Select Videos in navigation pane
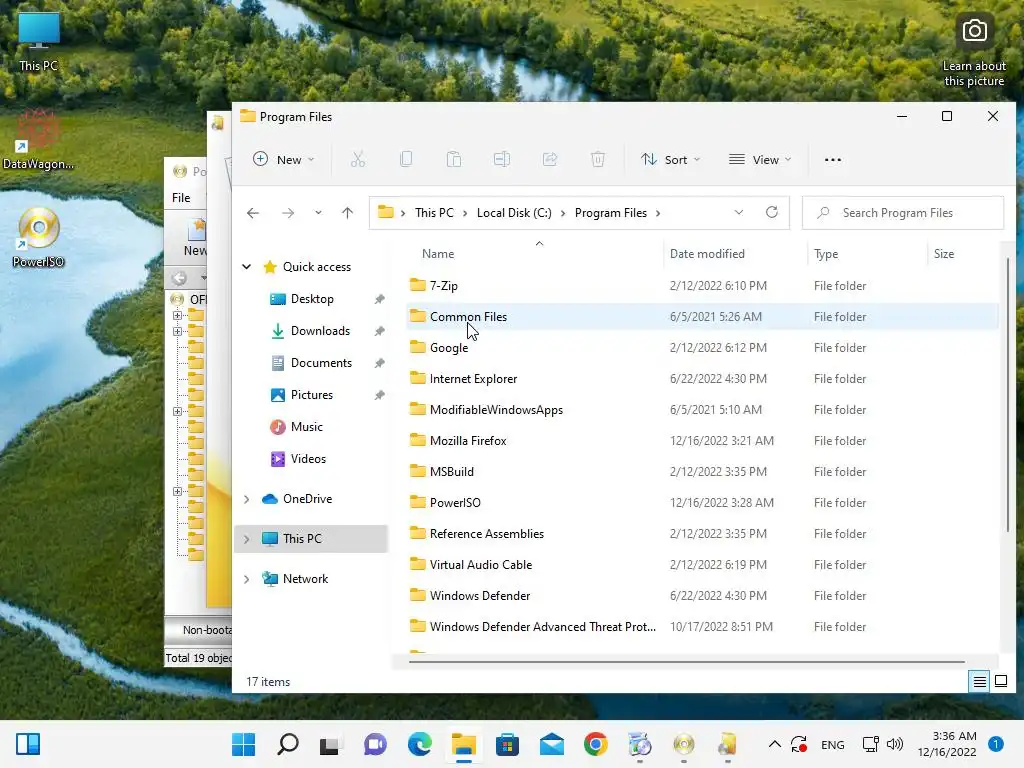This screenshot has width=1024, height=768. click(308, 459)
